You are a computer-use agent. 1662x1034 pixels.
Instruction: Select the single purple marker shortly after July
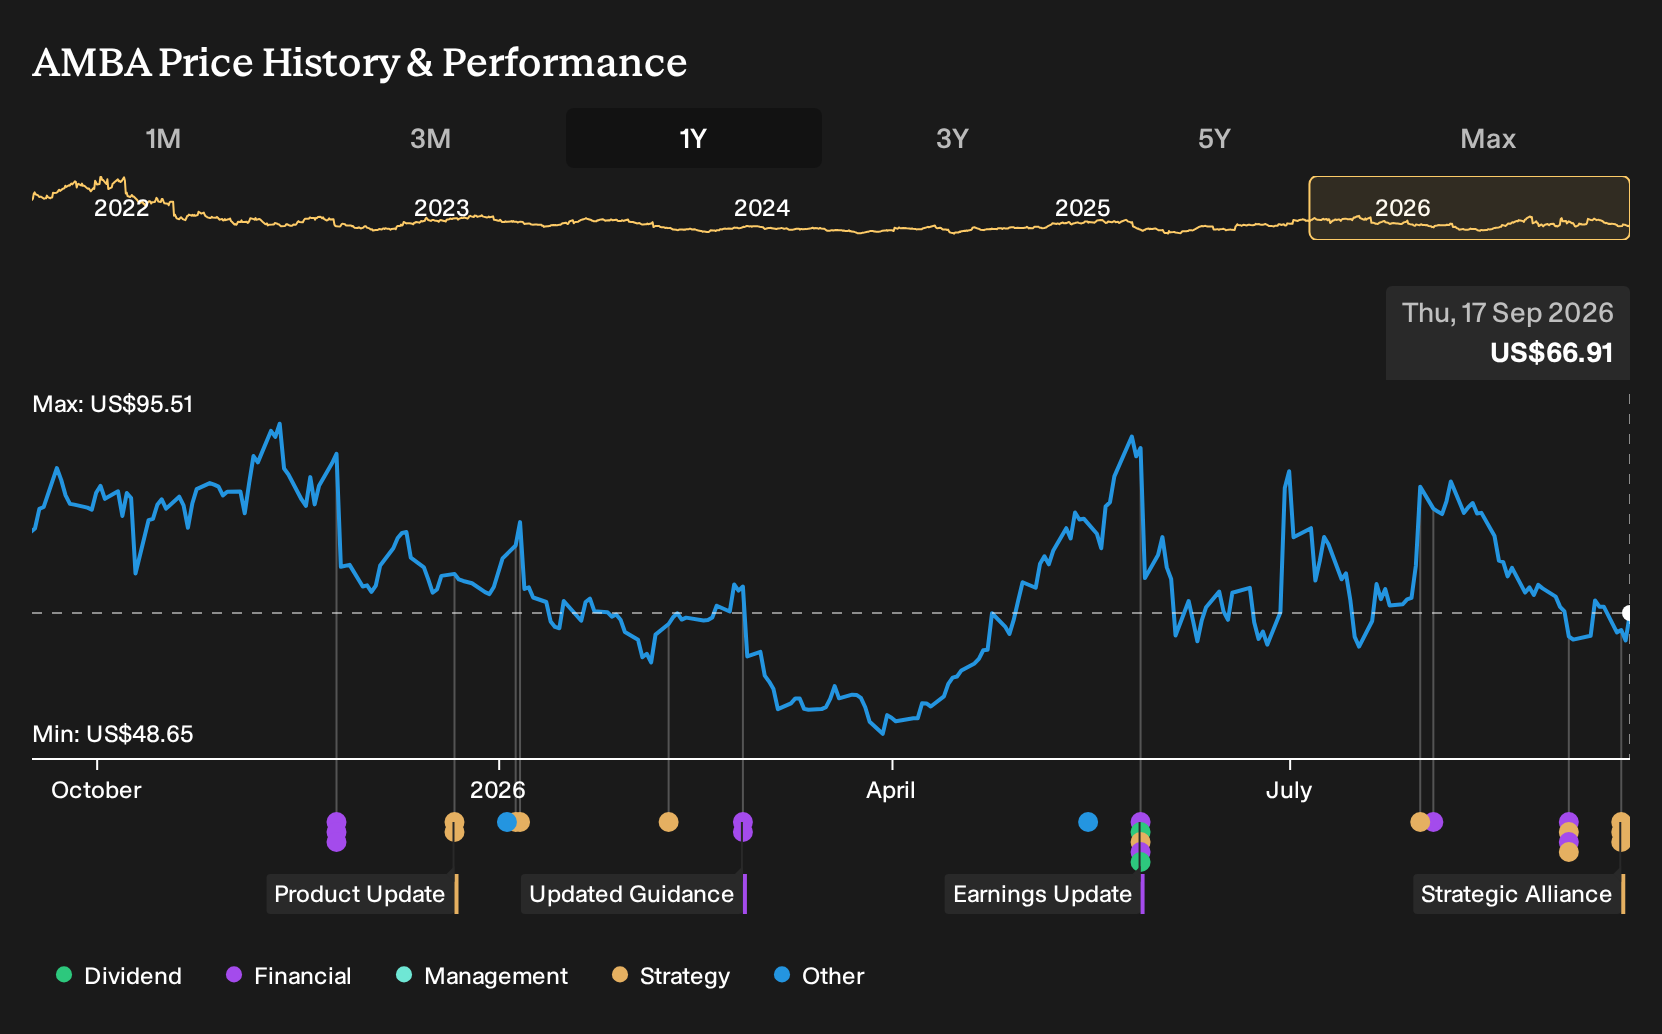[1434, 822]
